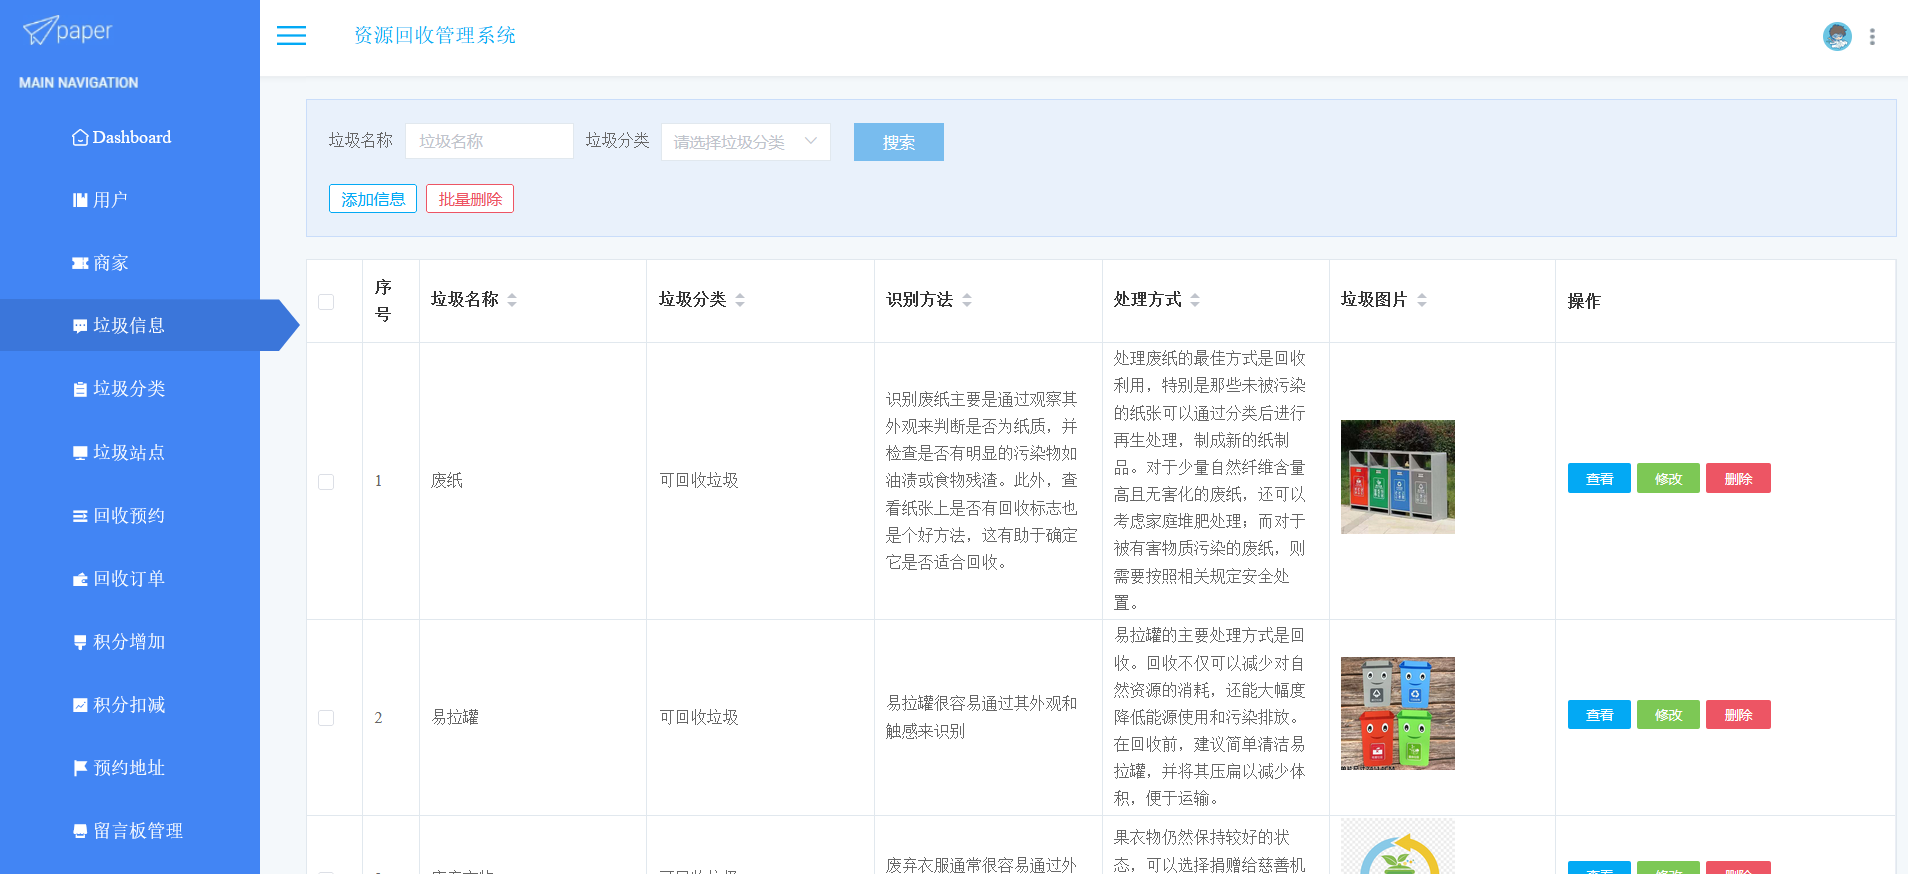Click the 批量删除 button
Viewport: 1908px width, 874px height.
point(470,199)
